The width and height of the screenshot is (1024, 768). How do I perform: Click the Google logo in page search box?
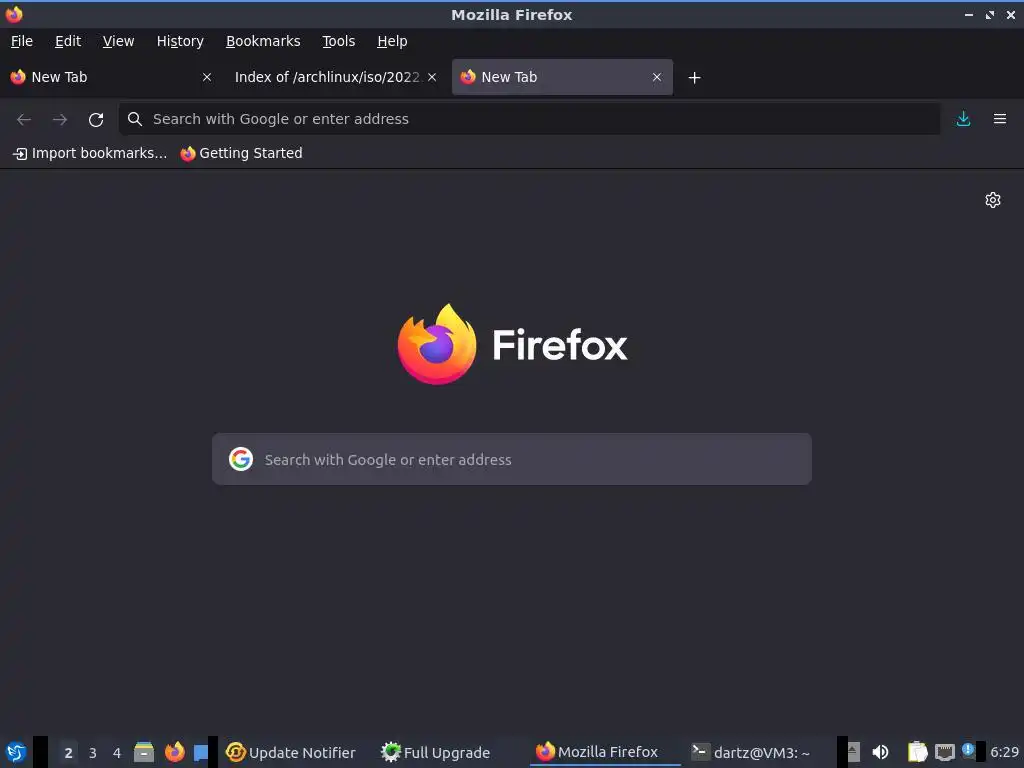click(x=241, y=459)
